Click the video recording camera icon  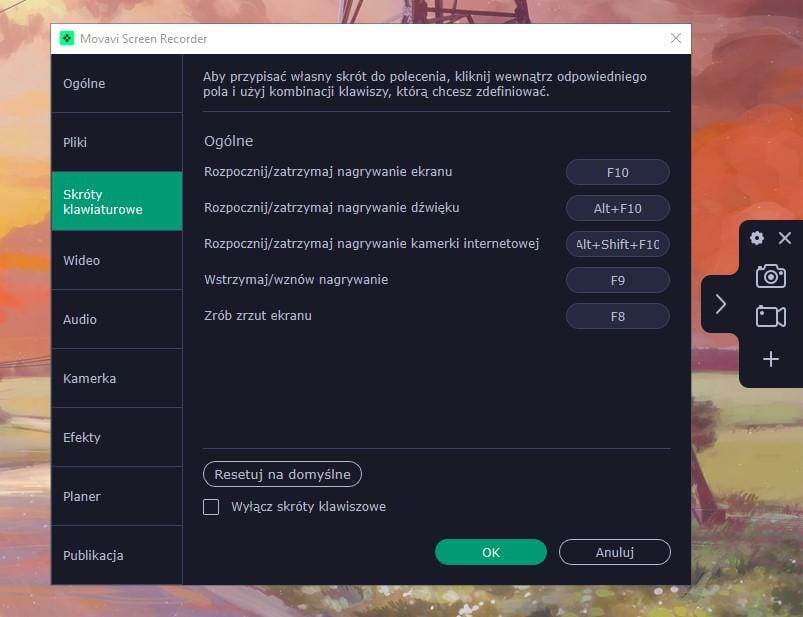tap(770, 317)
